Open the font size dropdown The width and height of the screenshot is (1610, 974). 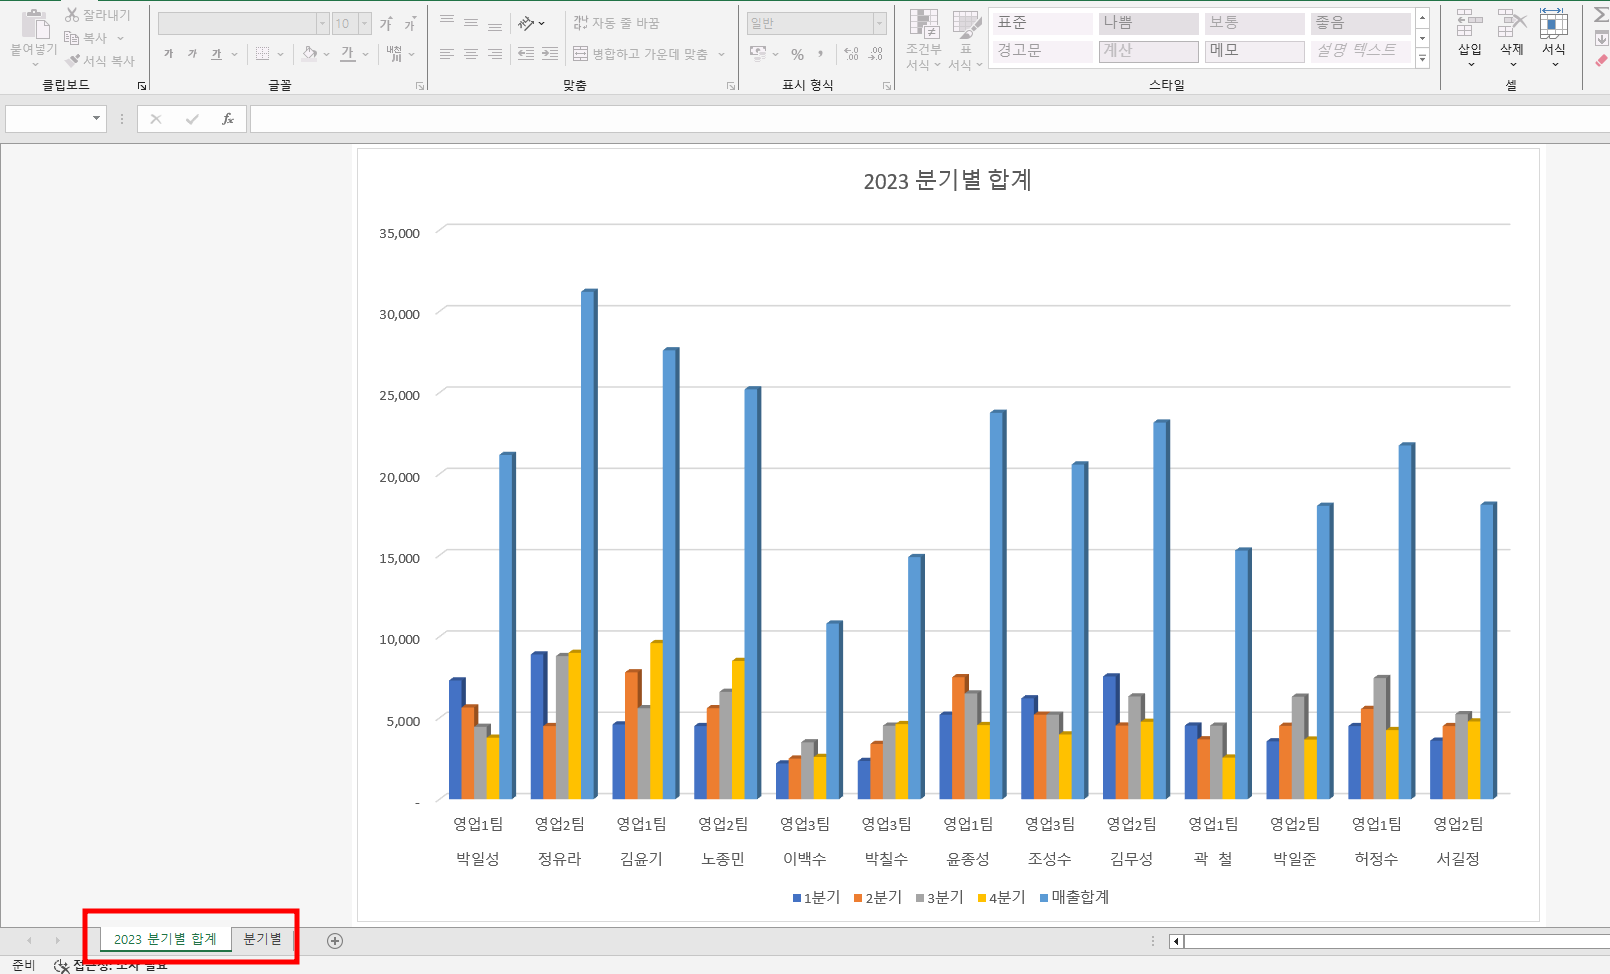click(364, 23)
